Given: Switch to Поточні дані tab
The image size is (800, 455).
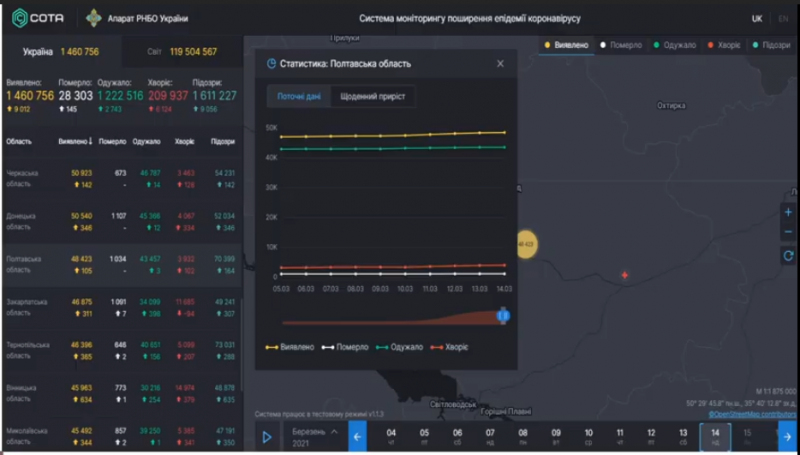Looking at the screenshot, I should (x=299, y=96).
